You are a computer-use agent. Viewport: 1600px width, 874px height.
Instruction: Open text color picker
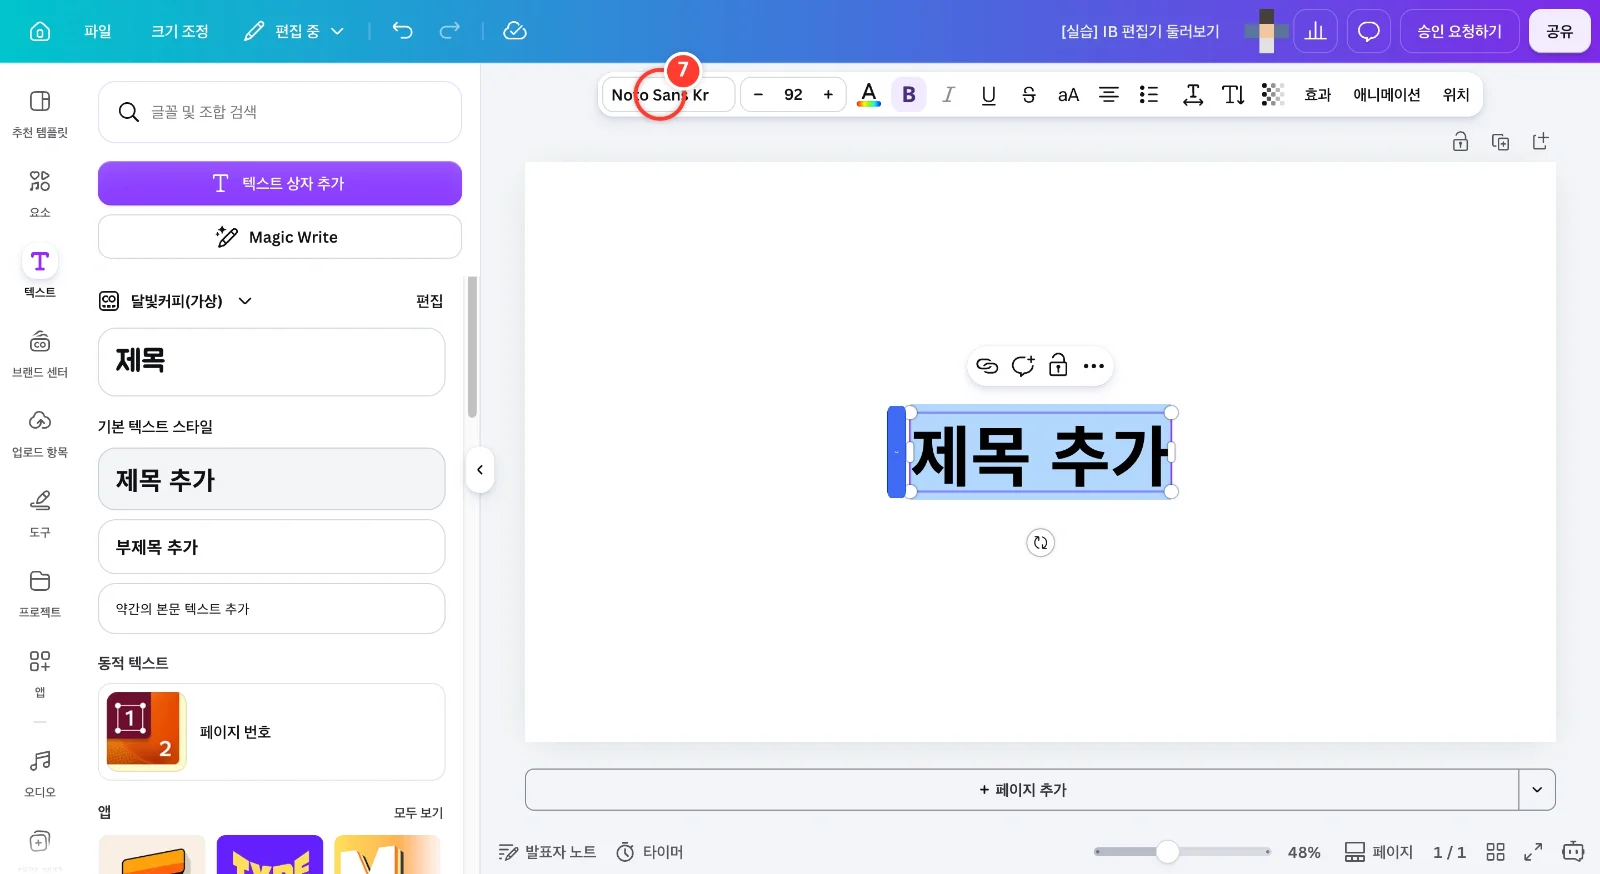[869, 95]
